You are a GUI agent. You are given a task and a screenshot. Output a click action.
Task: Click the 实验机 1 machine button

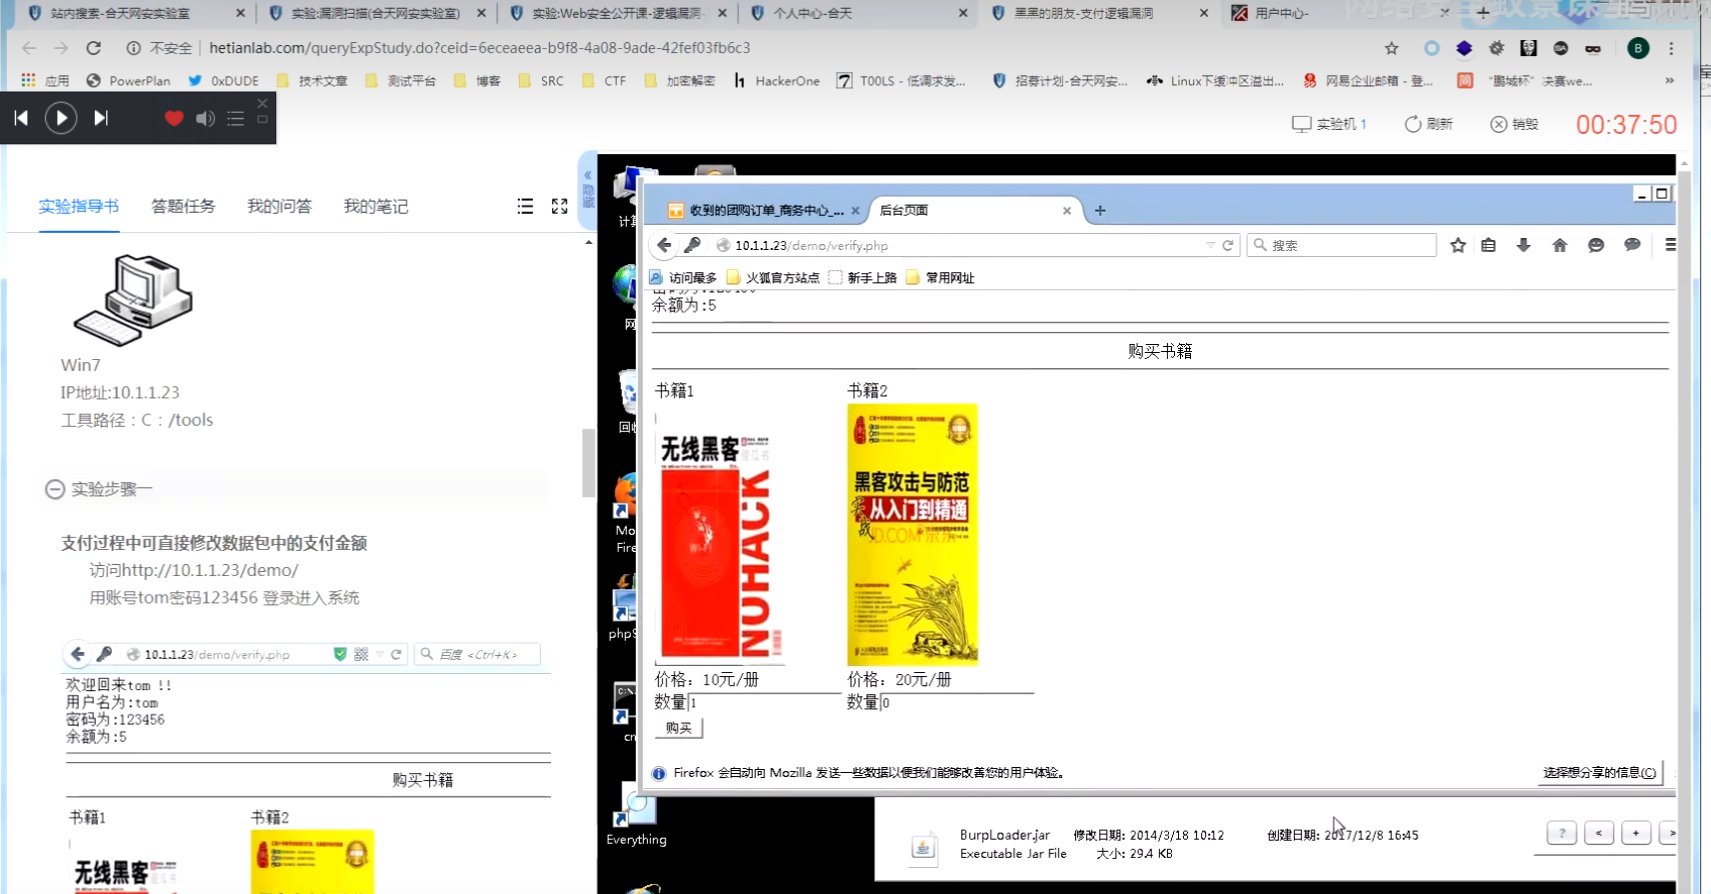tap(1329, 124)
